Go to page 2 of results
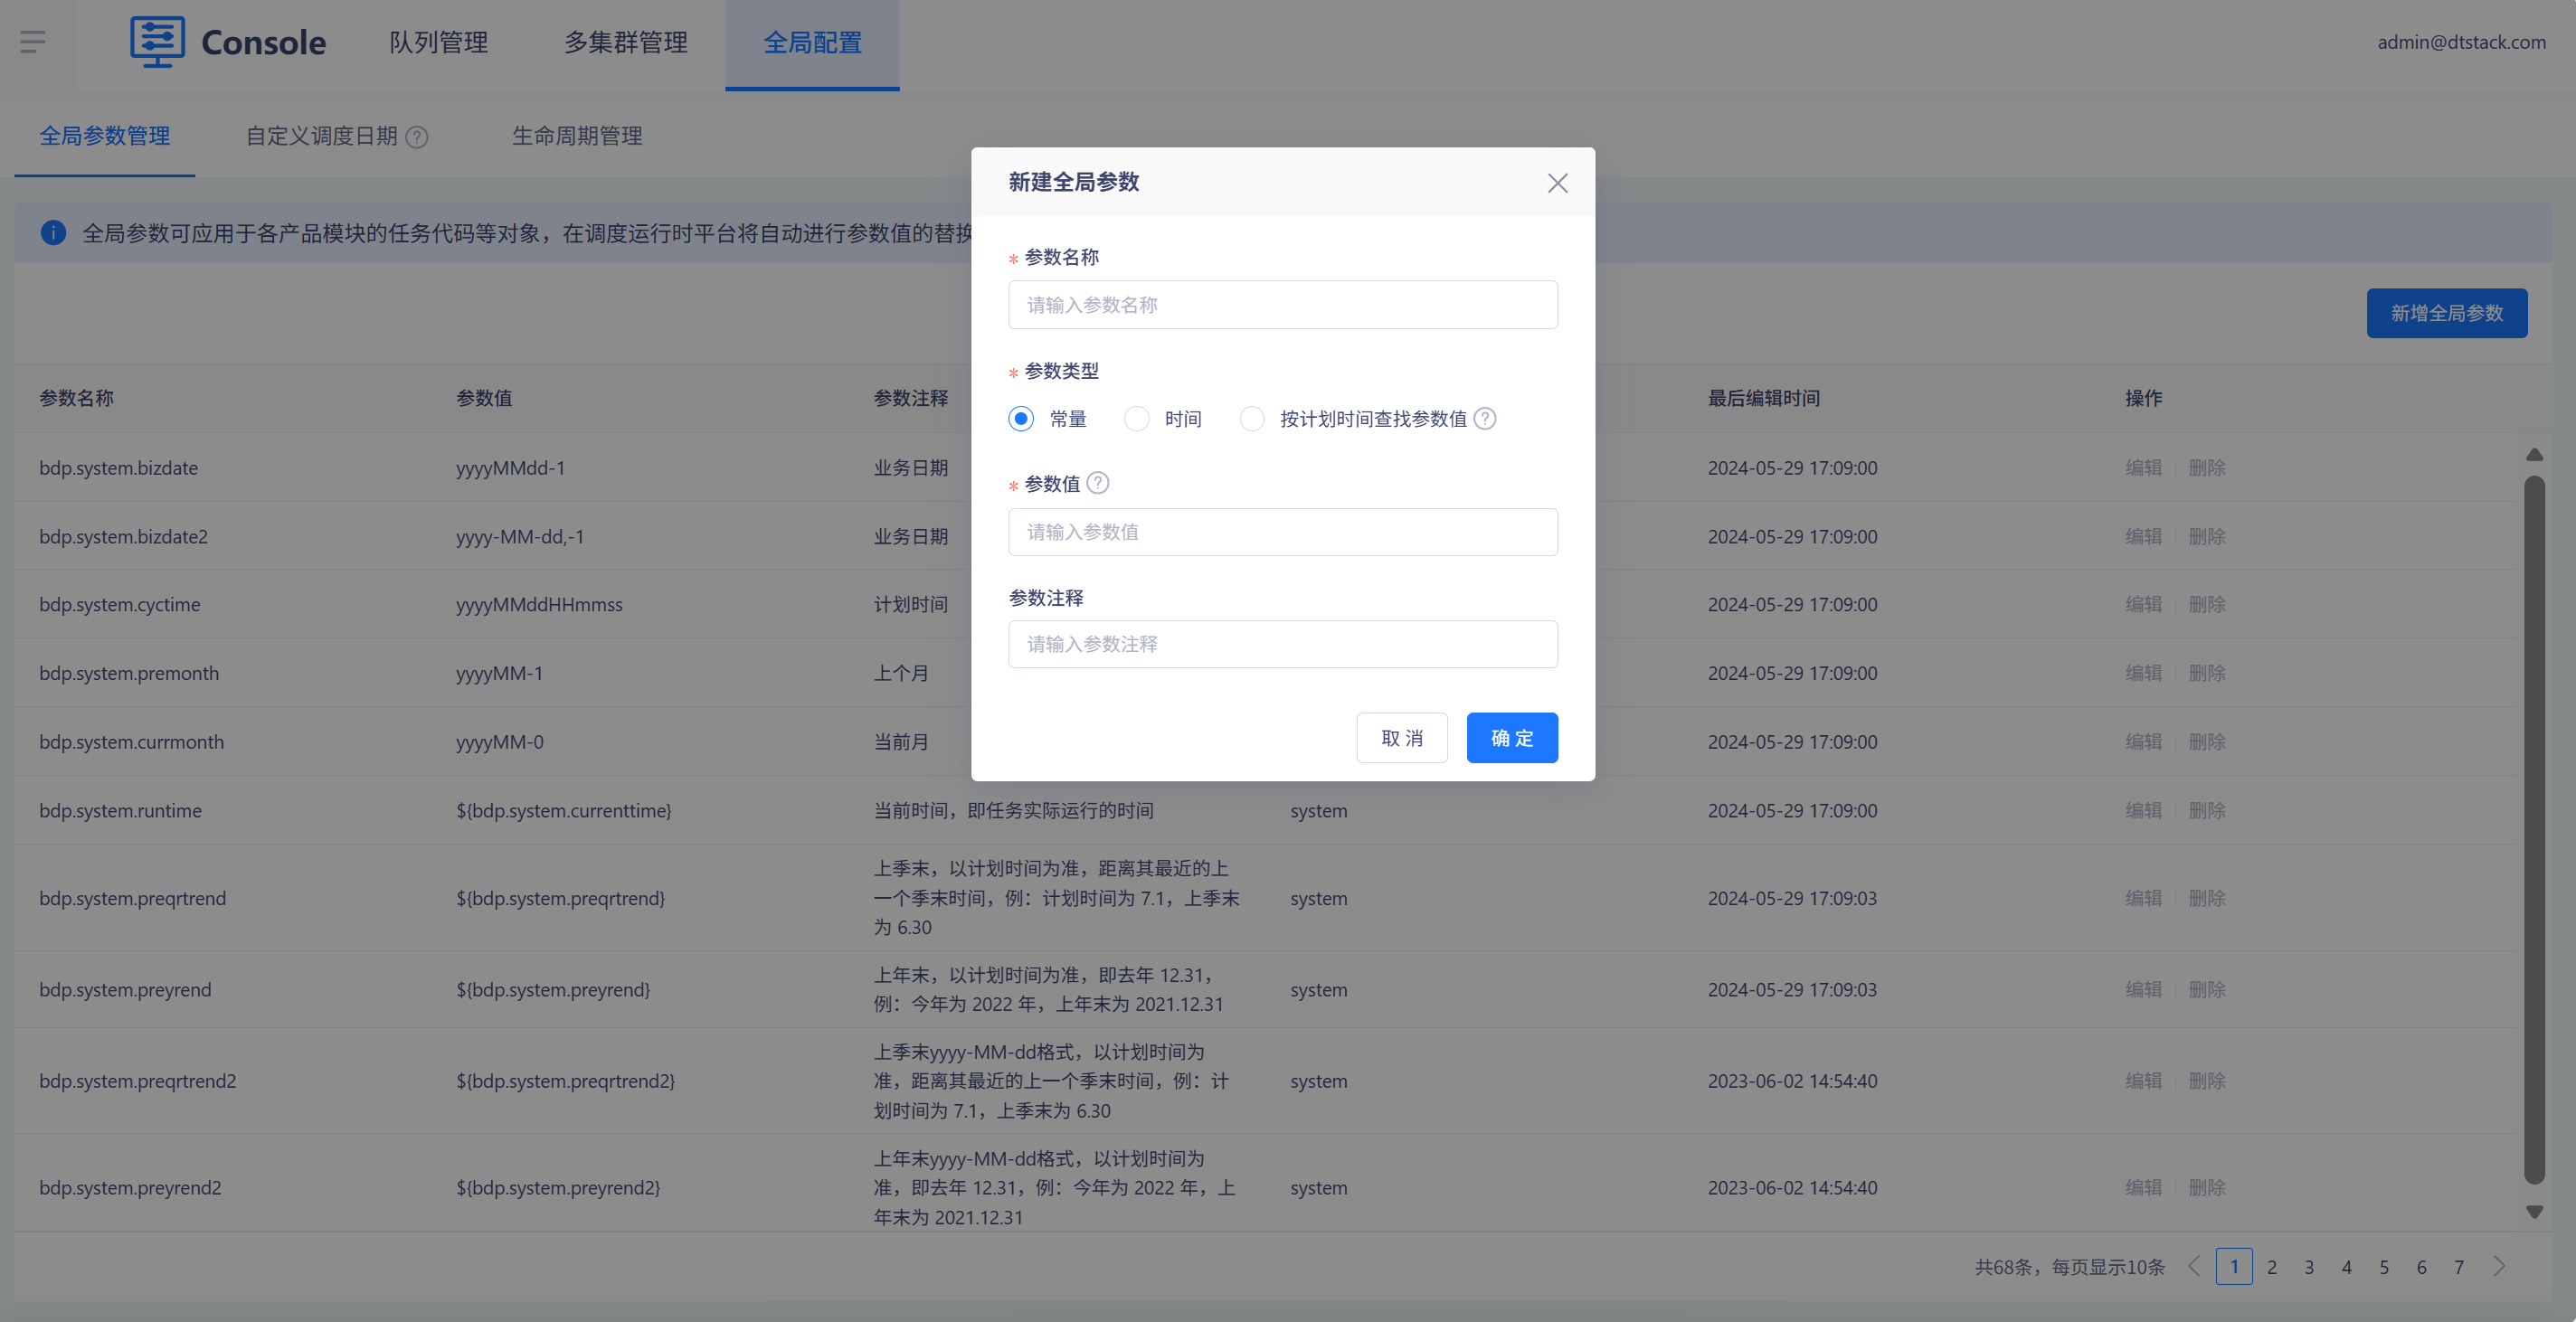 [x=2272, y=1267]
